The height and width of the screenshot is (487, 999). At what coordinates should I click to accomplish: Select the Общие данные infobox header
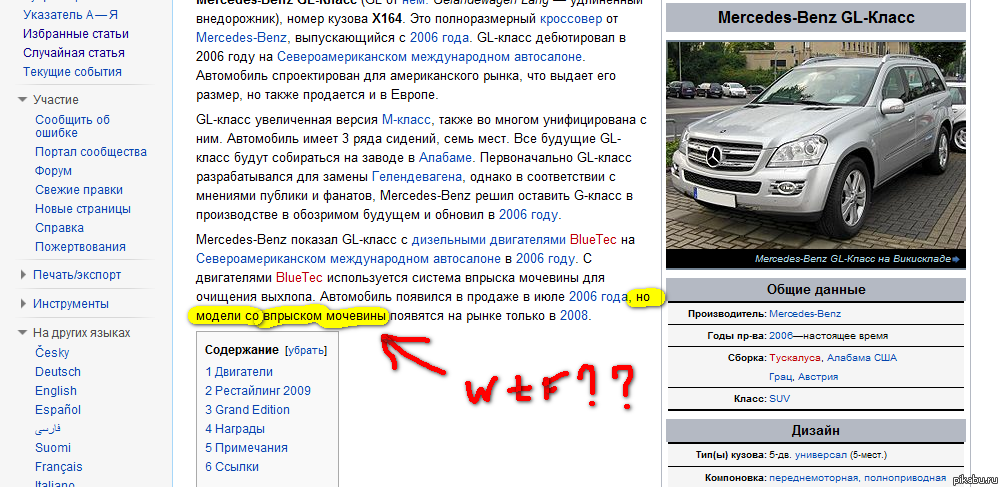tap(816, 289)
